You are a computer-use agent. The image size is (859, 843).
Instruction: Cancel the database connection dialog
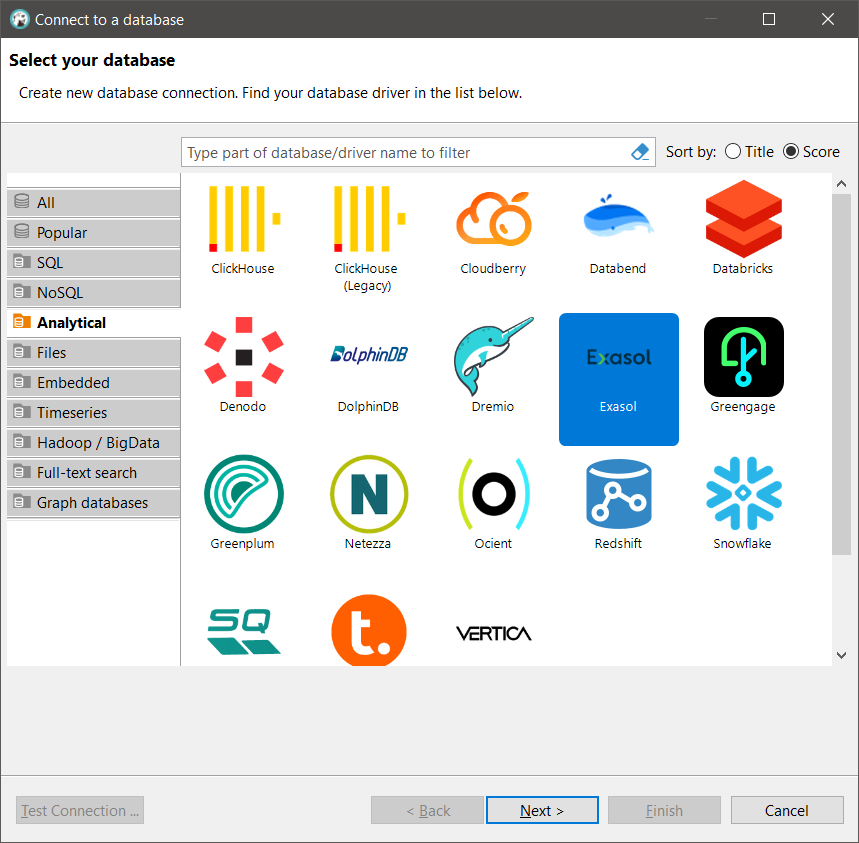[x=787, y=810]
